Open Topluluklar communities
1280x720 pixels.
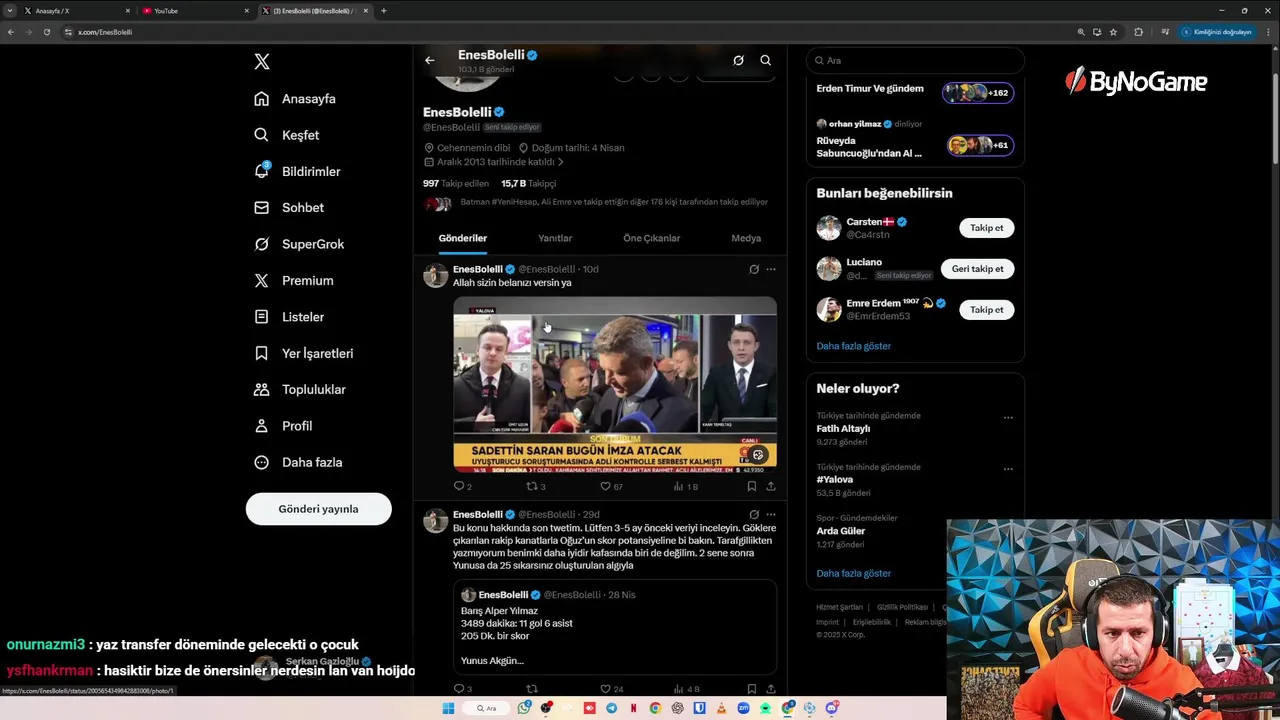click(x=300, y=390)
